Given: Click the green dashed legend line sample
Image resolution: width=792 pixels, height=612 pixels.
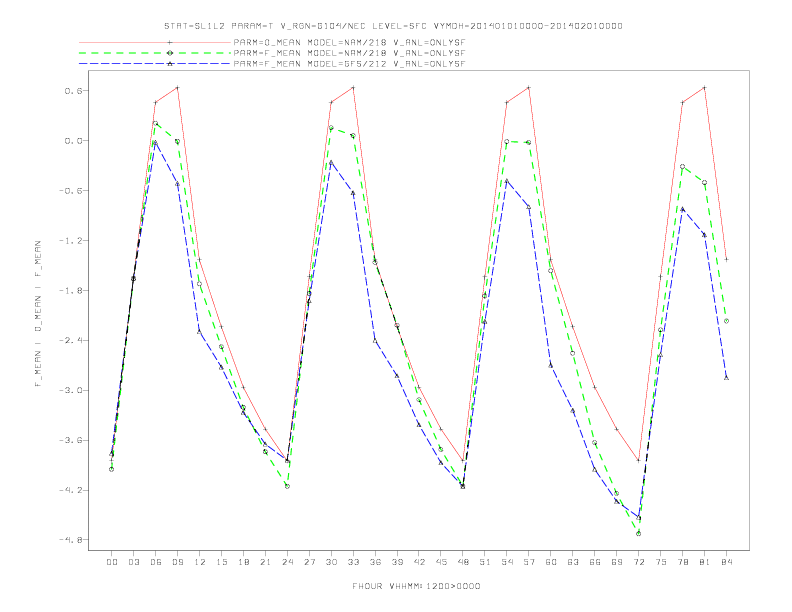Looking at the screenshot, I should point(155,53).
